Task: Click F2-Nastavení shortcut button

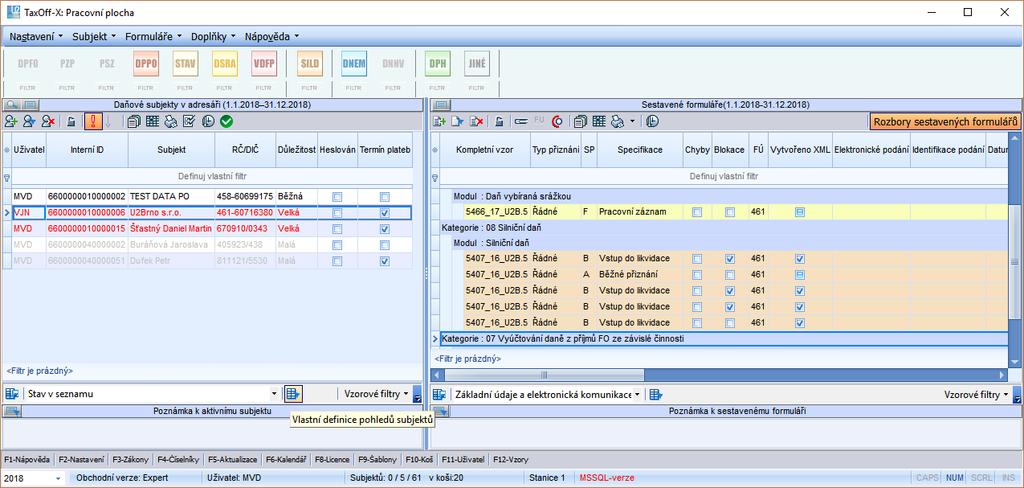Action: click(x=80, y=460)
